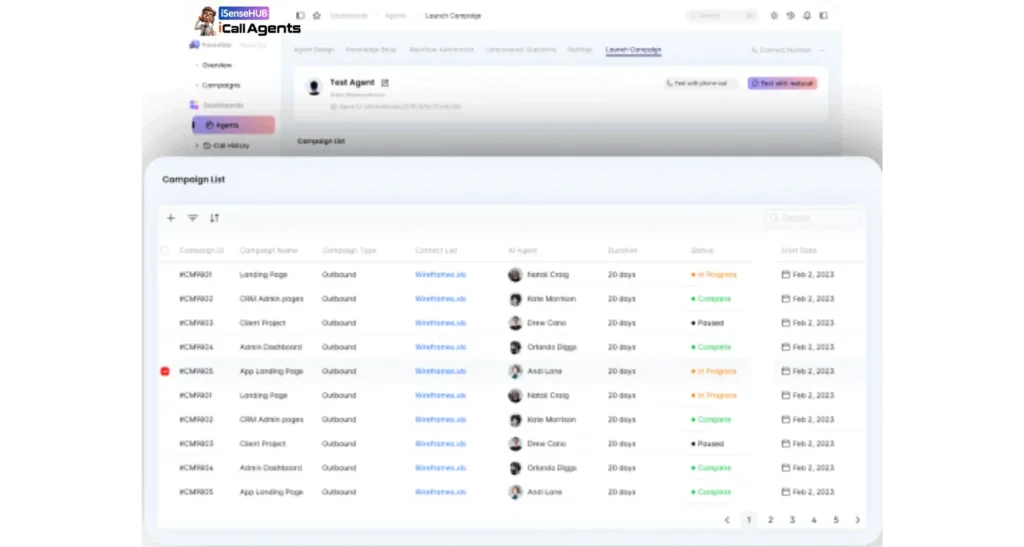1024x547 pixels.
Task: Open Wireframes.xls link in the checked row
Action: point(440,371)
